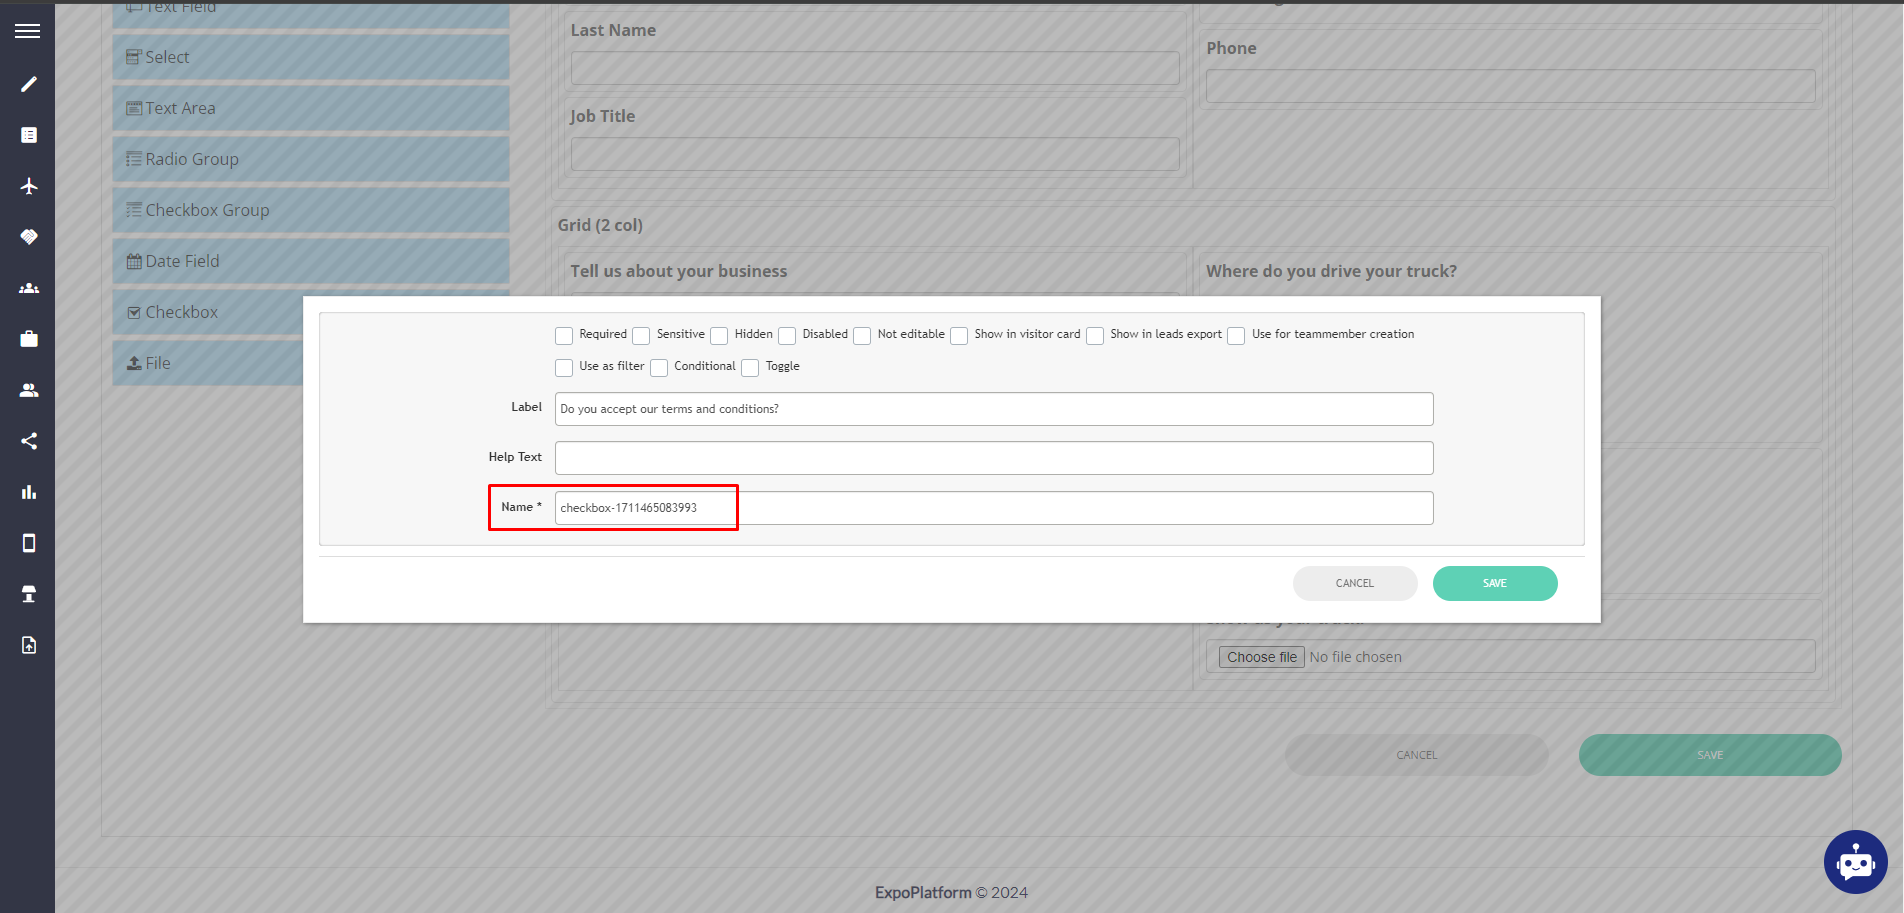Check the Conditional option
This screenshot has width=1904, height=913.
pyautogui.click(x=659, y=367)
